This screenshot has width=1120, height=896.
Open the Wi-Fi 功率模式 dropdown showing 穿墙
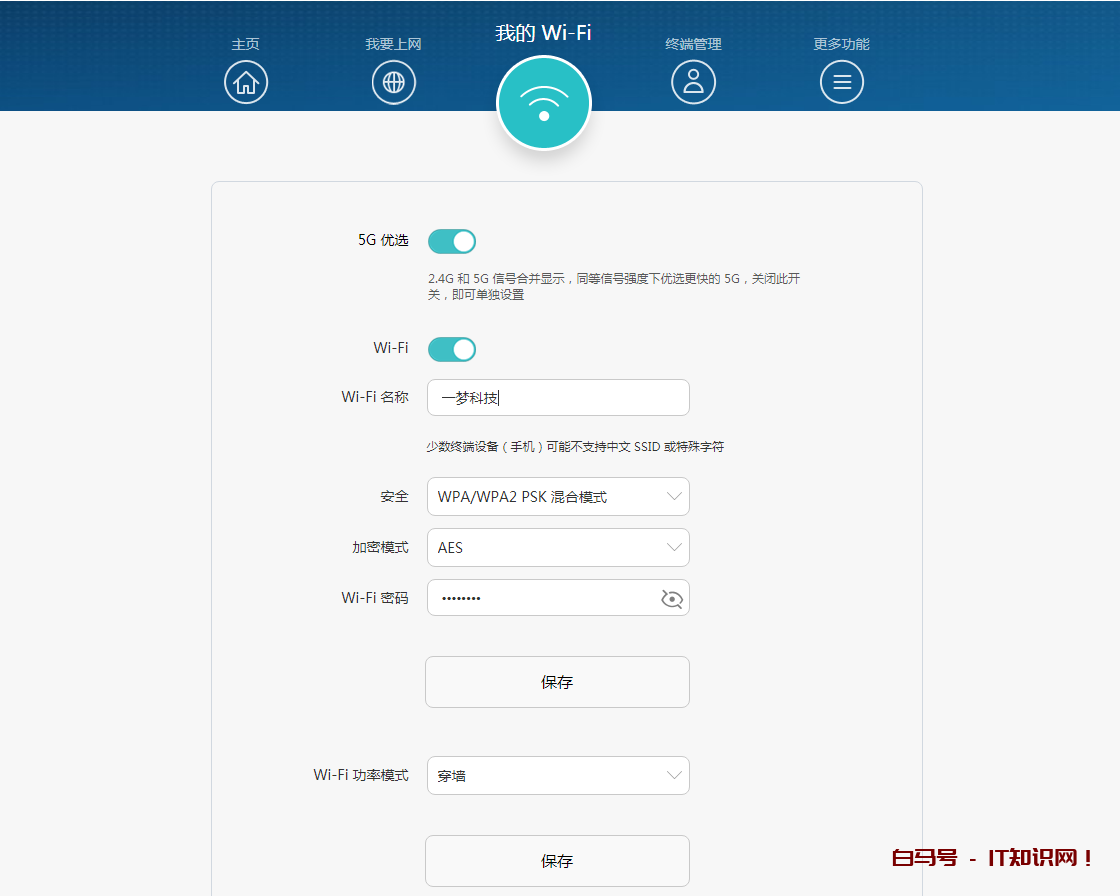(558, 775)
